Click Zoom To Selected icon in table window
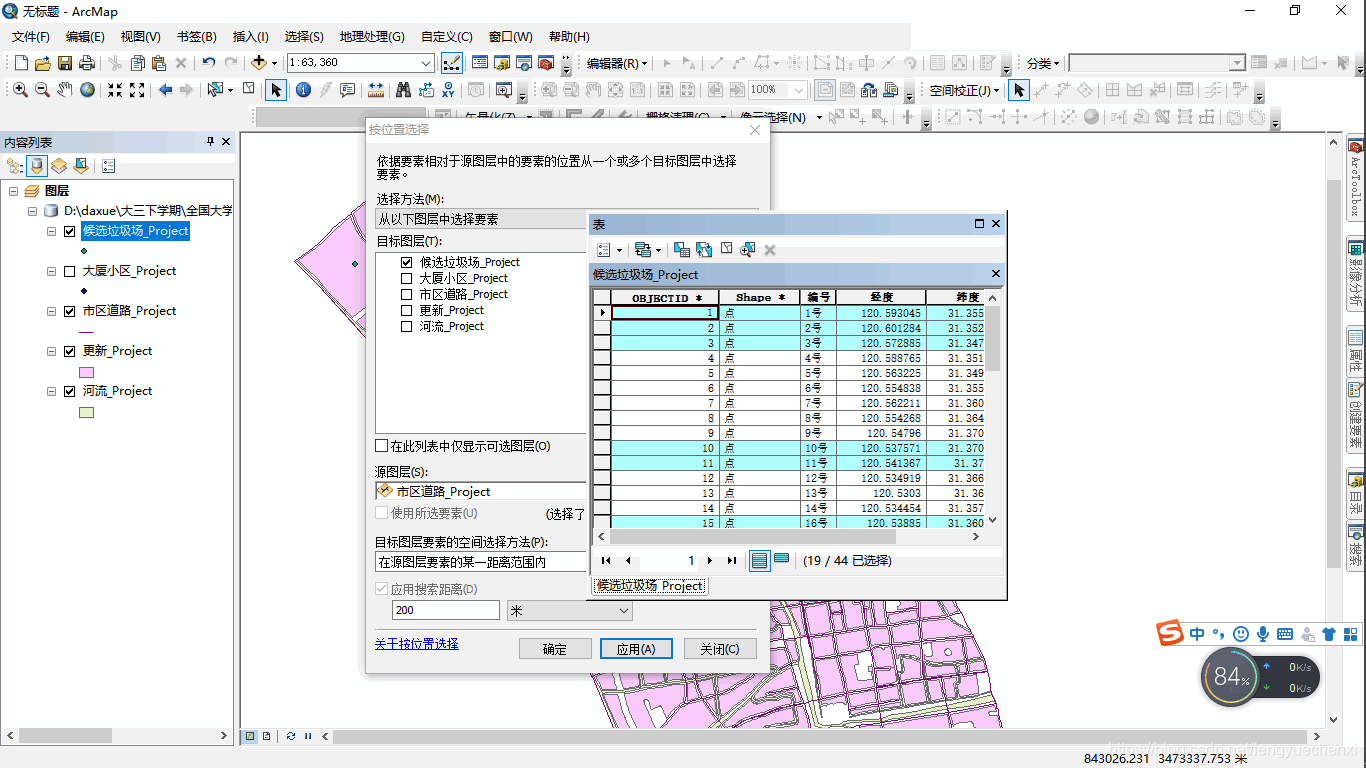This screenshot has height=768, width=1366. pos(748,250)
